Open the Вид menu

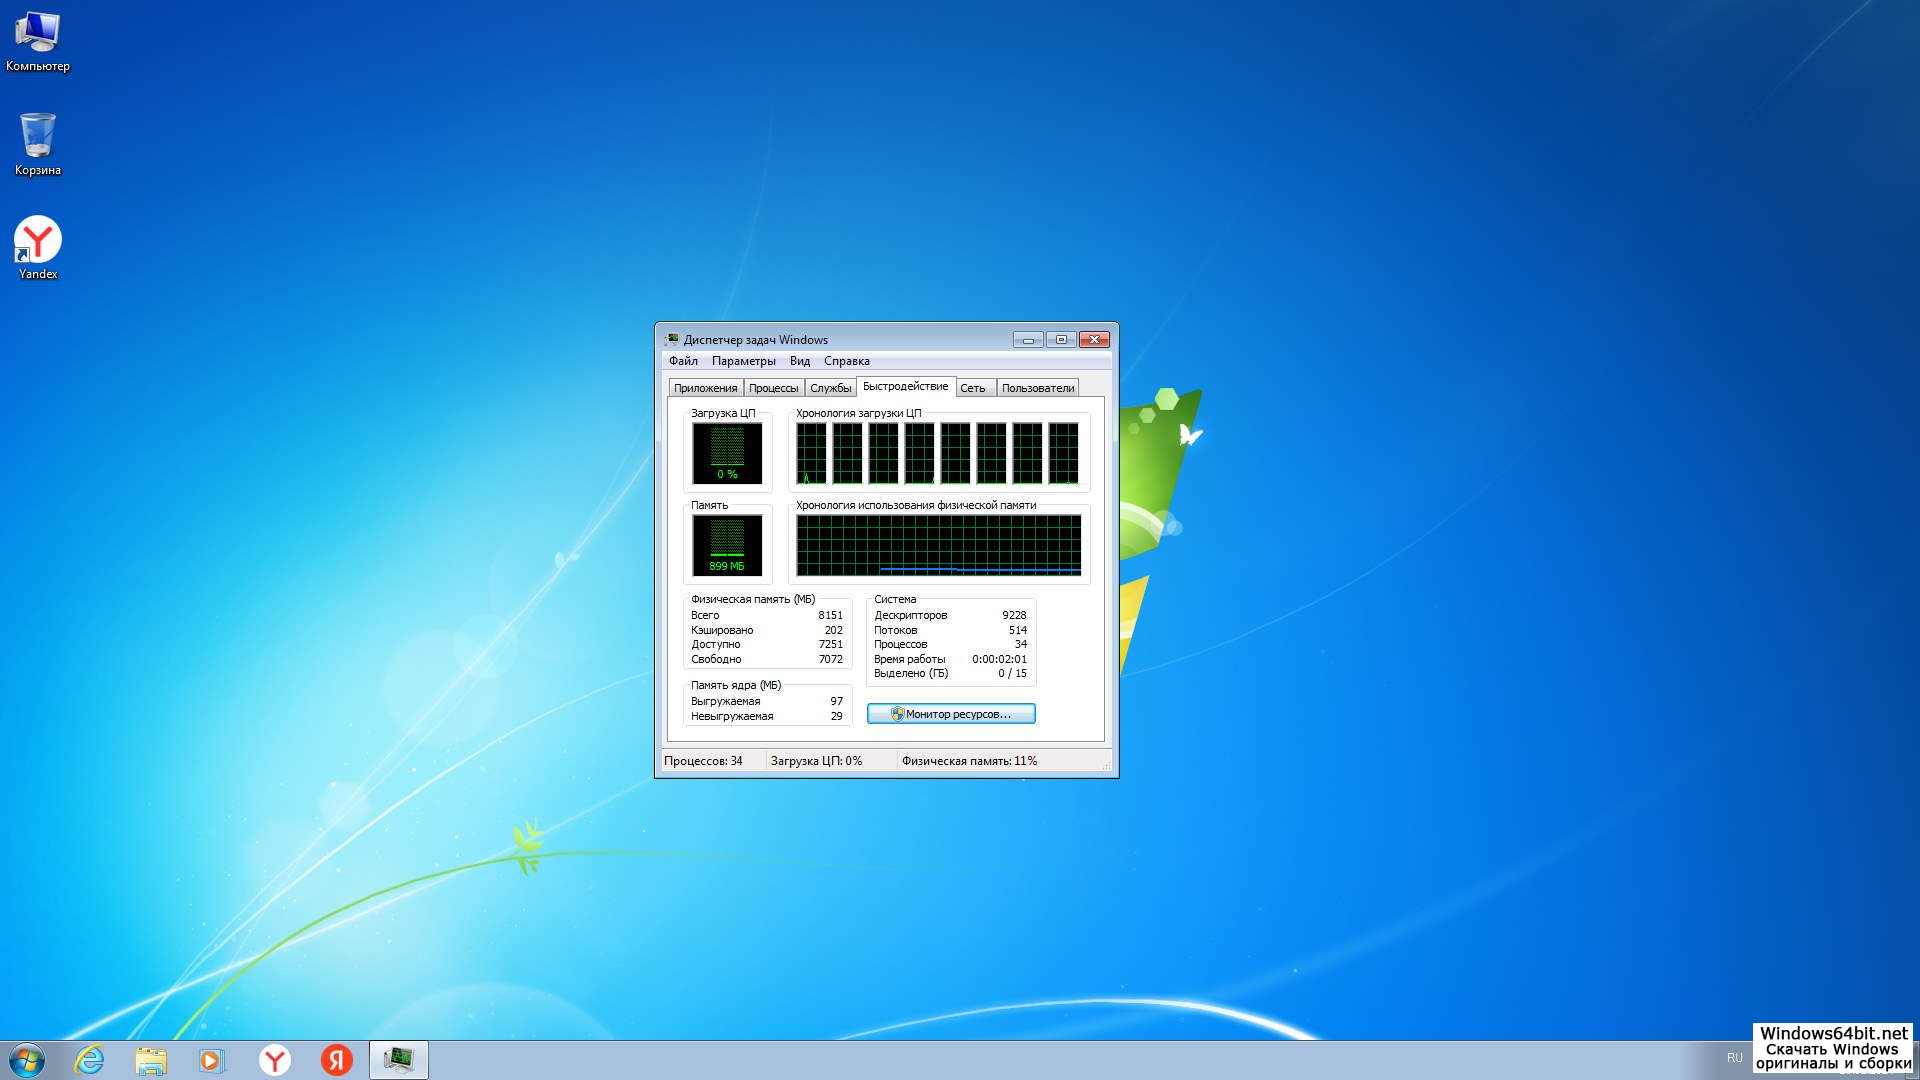click(799, 361)
